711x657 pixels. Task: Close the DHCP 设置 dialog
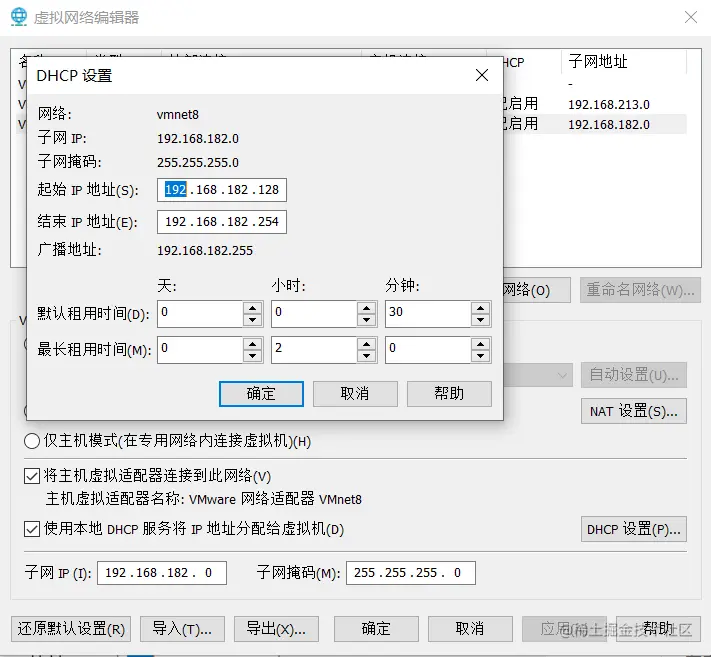click(482, 75)
